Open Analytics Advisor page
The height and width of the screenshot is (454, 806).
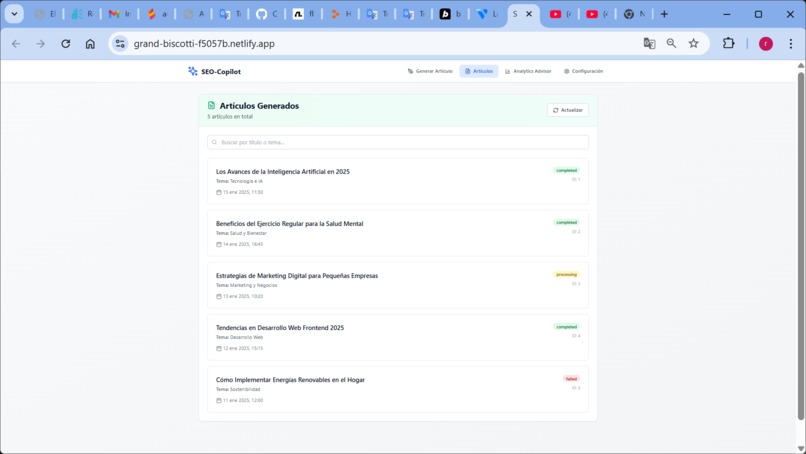(x=528, y=71)
